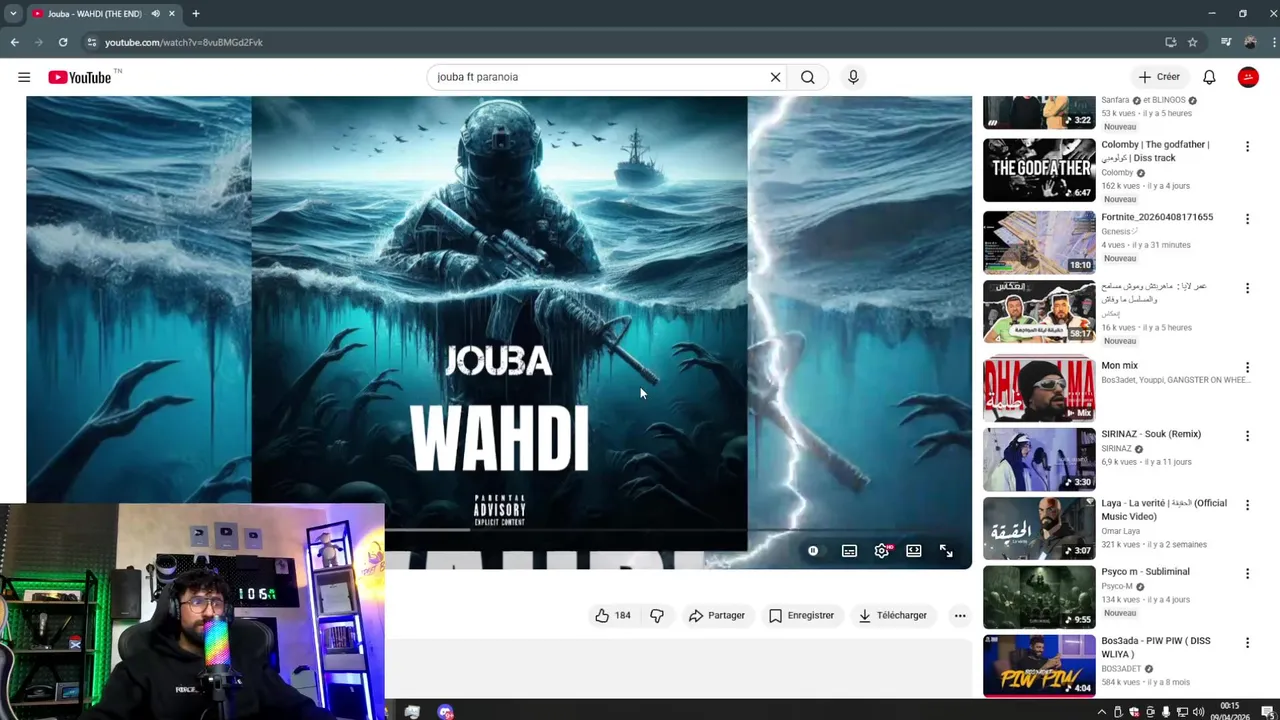Screen dimensions: 1280x720
Task: Show hidden system tray icons
Action: [1102, 712]
